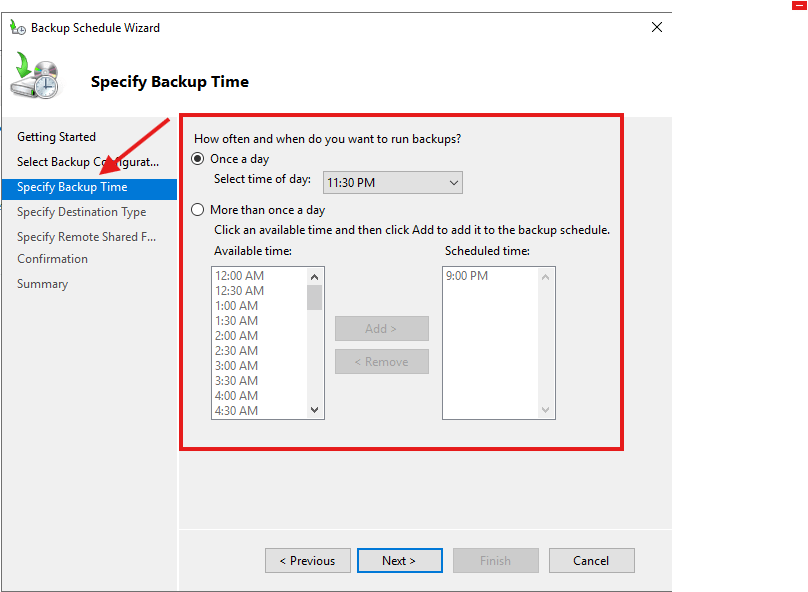The height and width of the screenshot is (592, 808).
Task: Select the More than once a day option
Action: pyautogui.click(x=198, y=210)
